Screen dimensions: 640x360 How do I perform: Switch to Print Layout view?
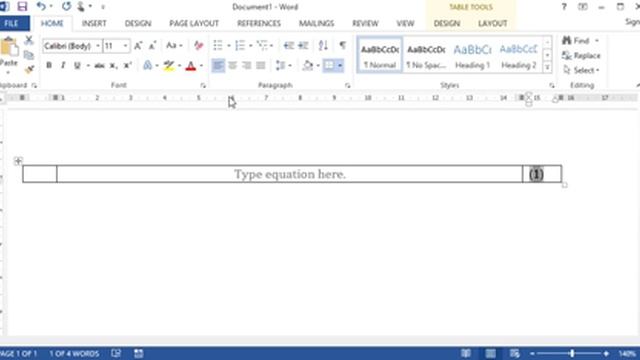[x=491, y=353]
